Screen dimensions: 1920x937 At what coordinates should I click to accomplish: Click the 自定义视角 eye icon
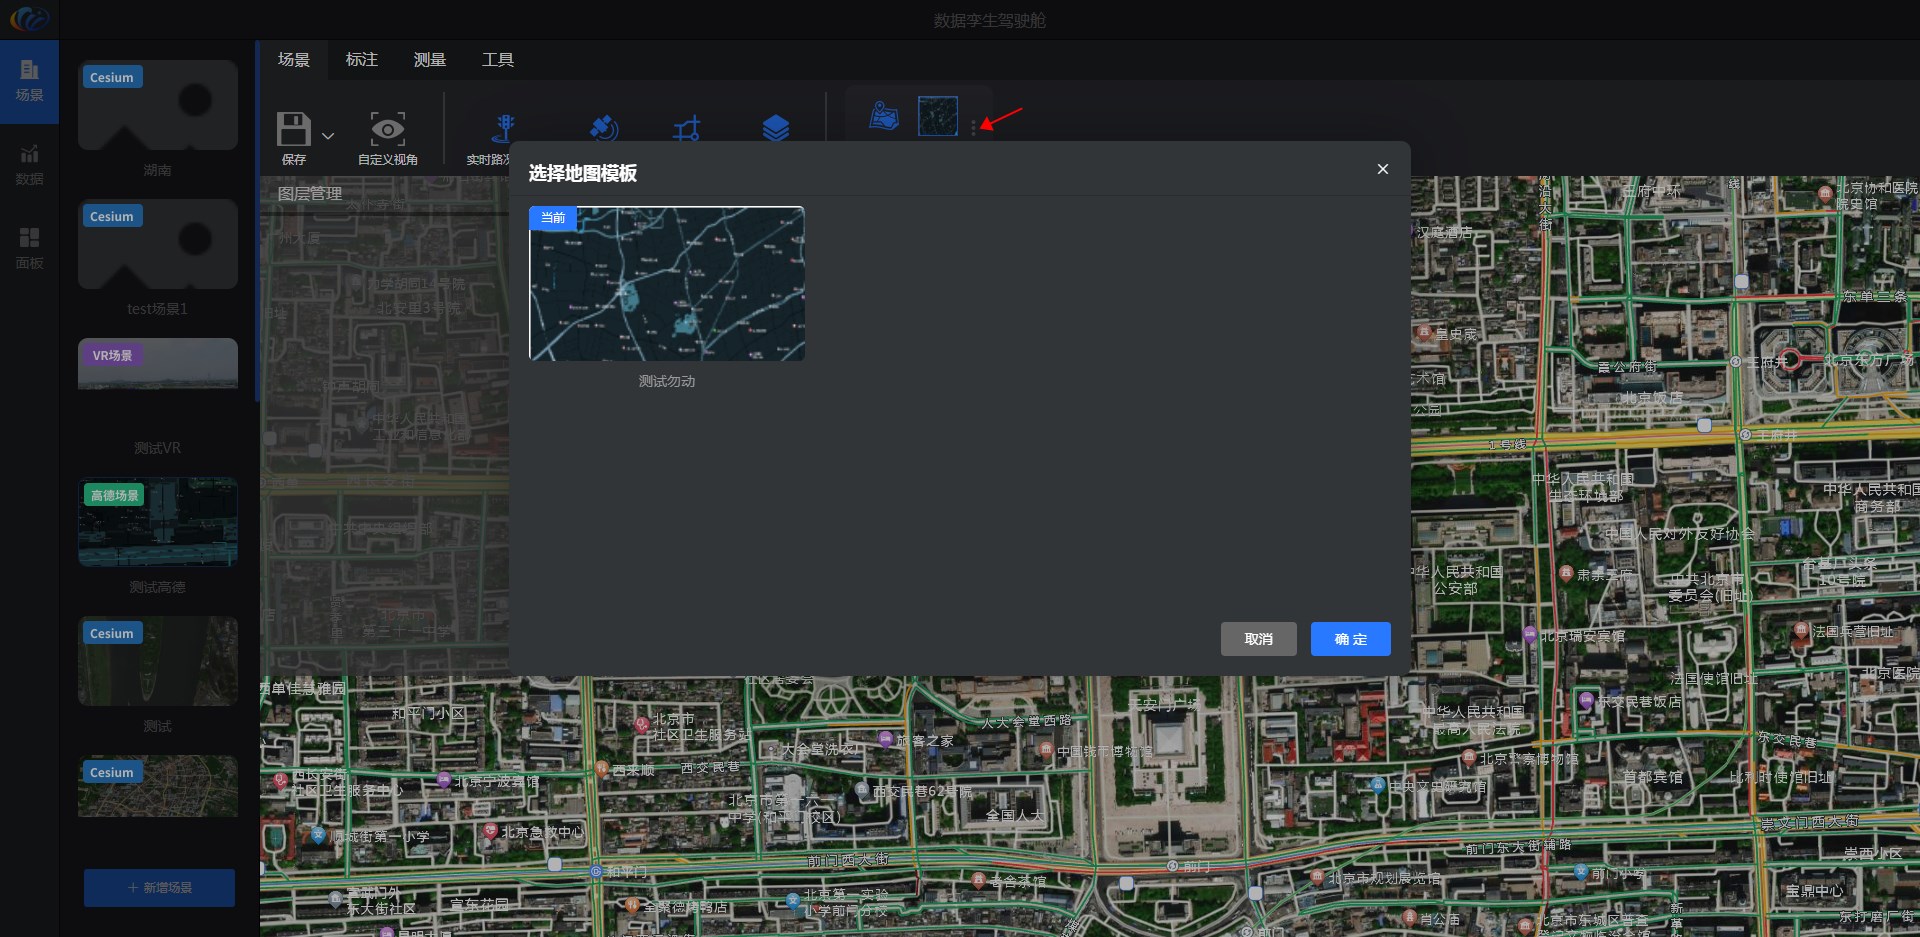(x=387, y=129)
